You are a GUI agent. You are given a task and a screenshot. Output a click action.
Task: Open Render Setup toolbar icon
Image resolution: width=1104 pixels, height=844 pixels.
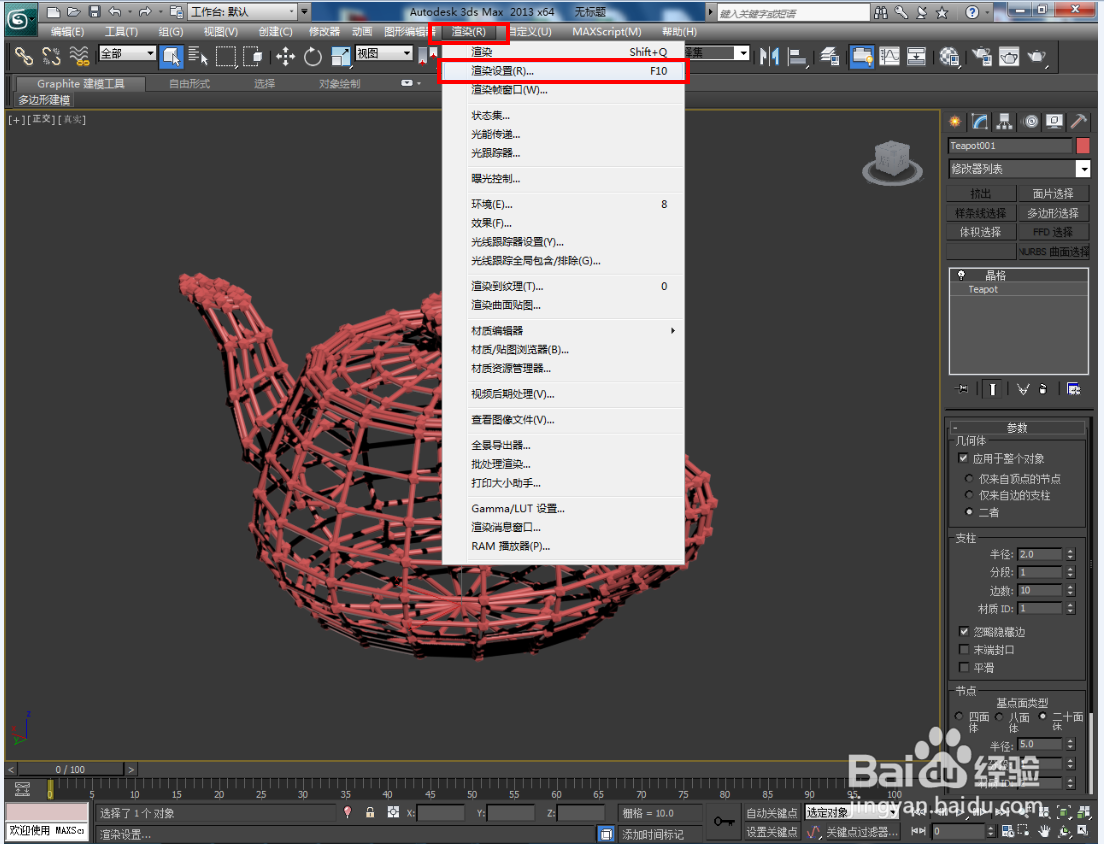(981, 56)
